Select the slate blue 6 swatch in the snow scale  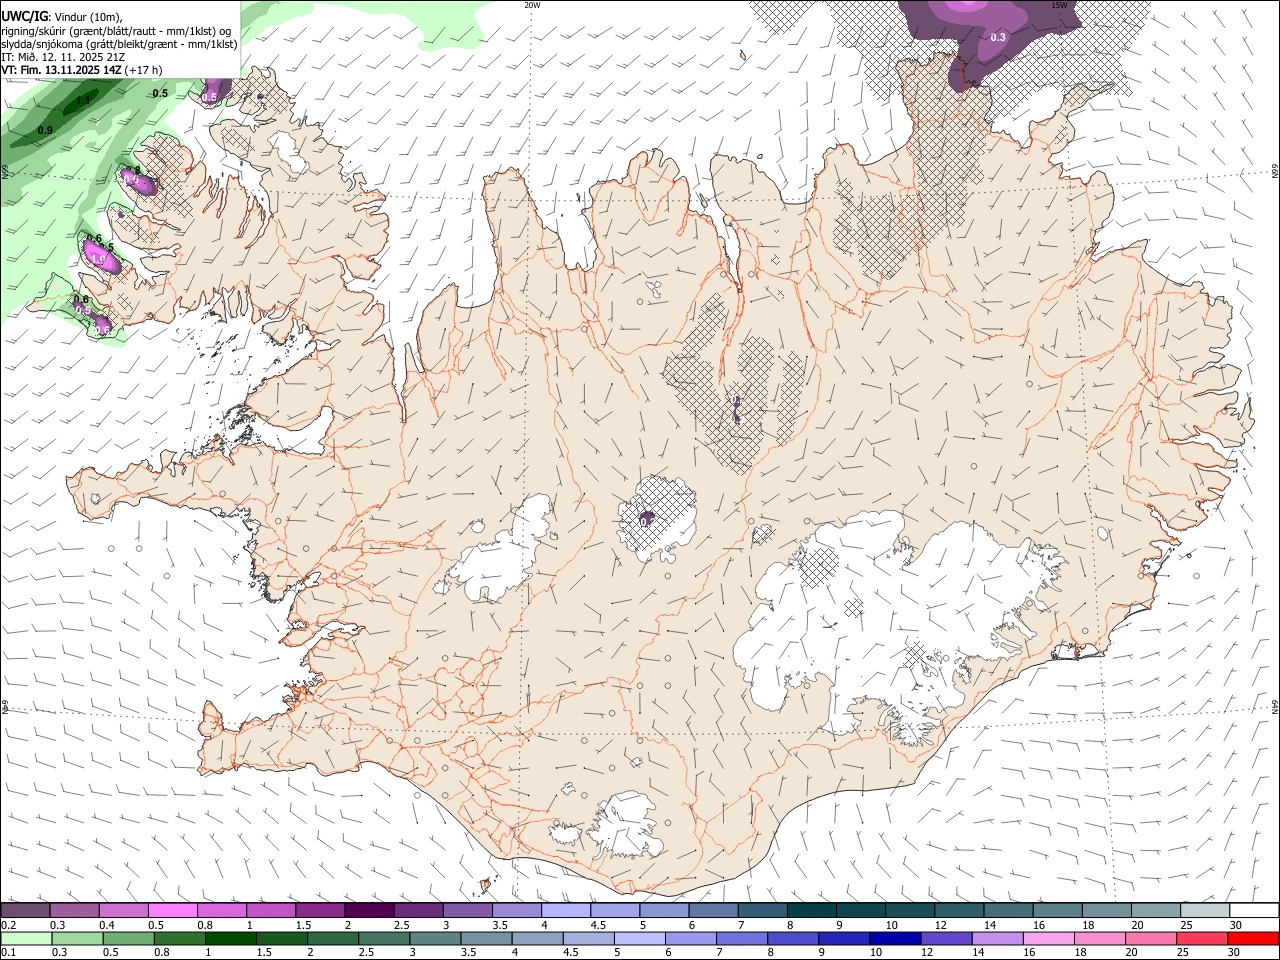coord(712,911)
